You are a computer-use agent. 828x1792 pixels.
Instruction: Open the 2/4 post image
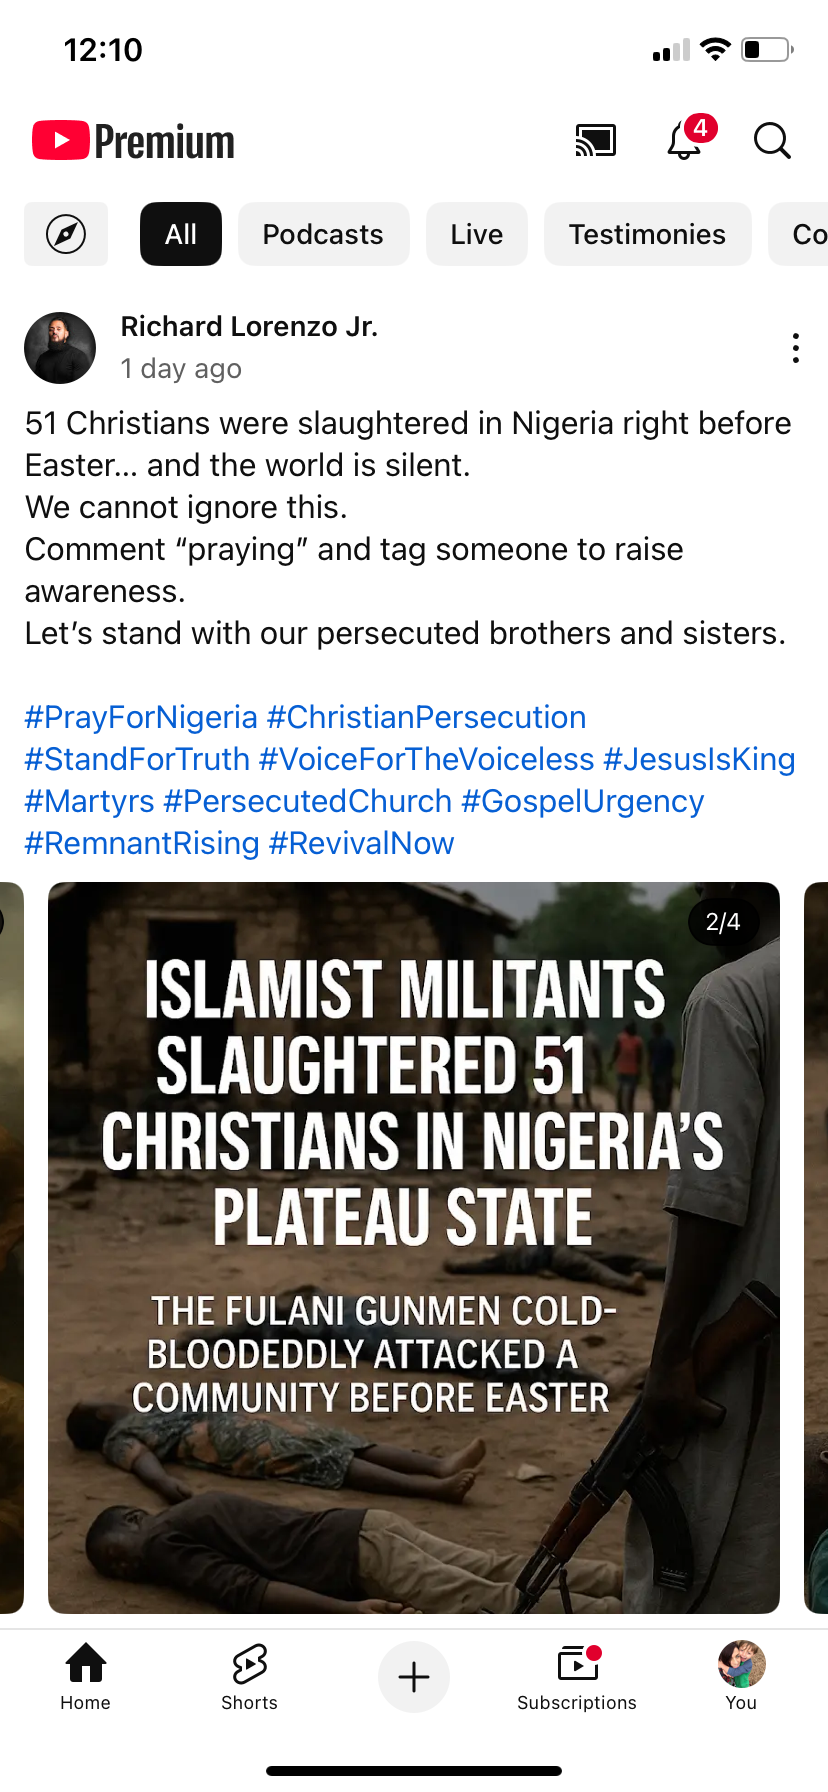click(414, 1247)
